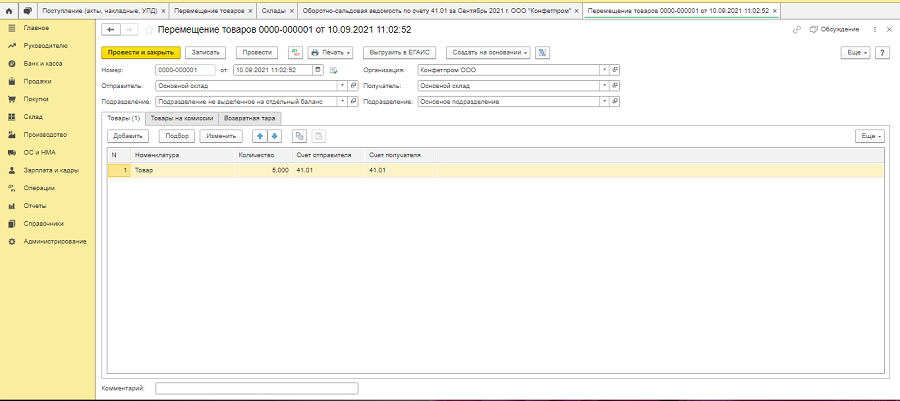The height and width of the screenshot is (401, 900).
Task: Open the Организация dropdown list
Action: pos(605,70)
